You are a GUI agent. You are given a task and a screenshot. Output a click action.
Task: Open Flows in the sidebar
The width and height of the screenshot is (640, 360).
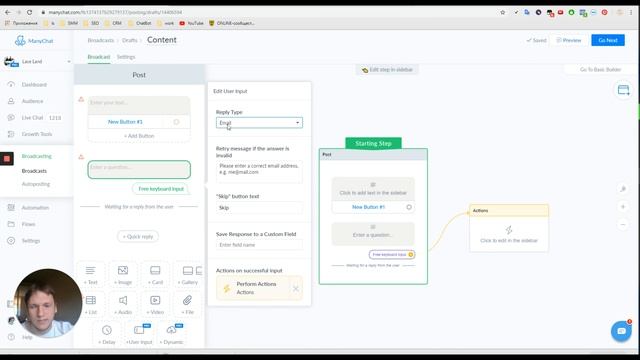tap(29, 224)
